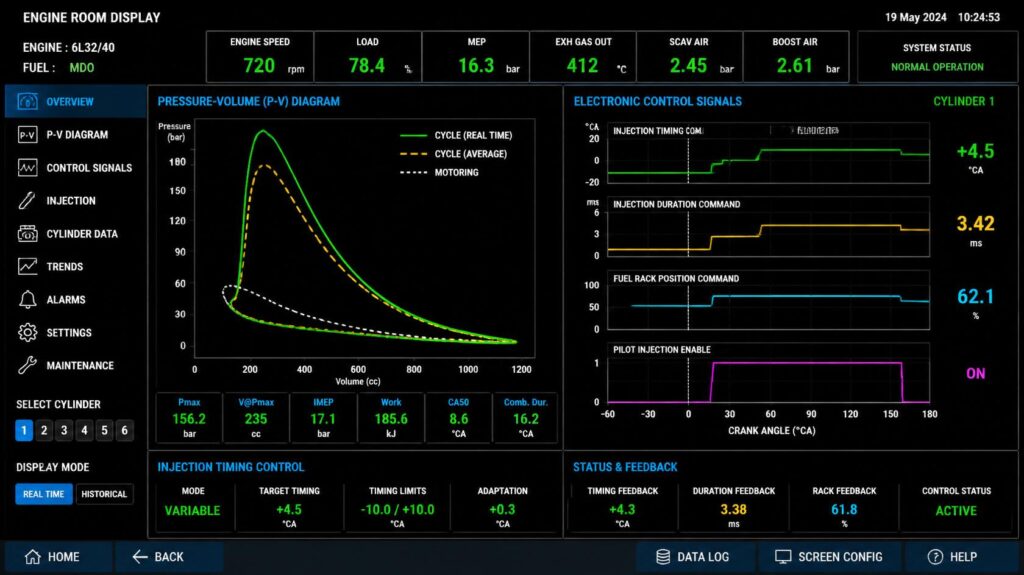Select cylinder 3
The width and height of the screenshot is (1024, 575).
(x=64, y=430)
